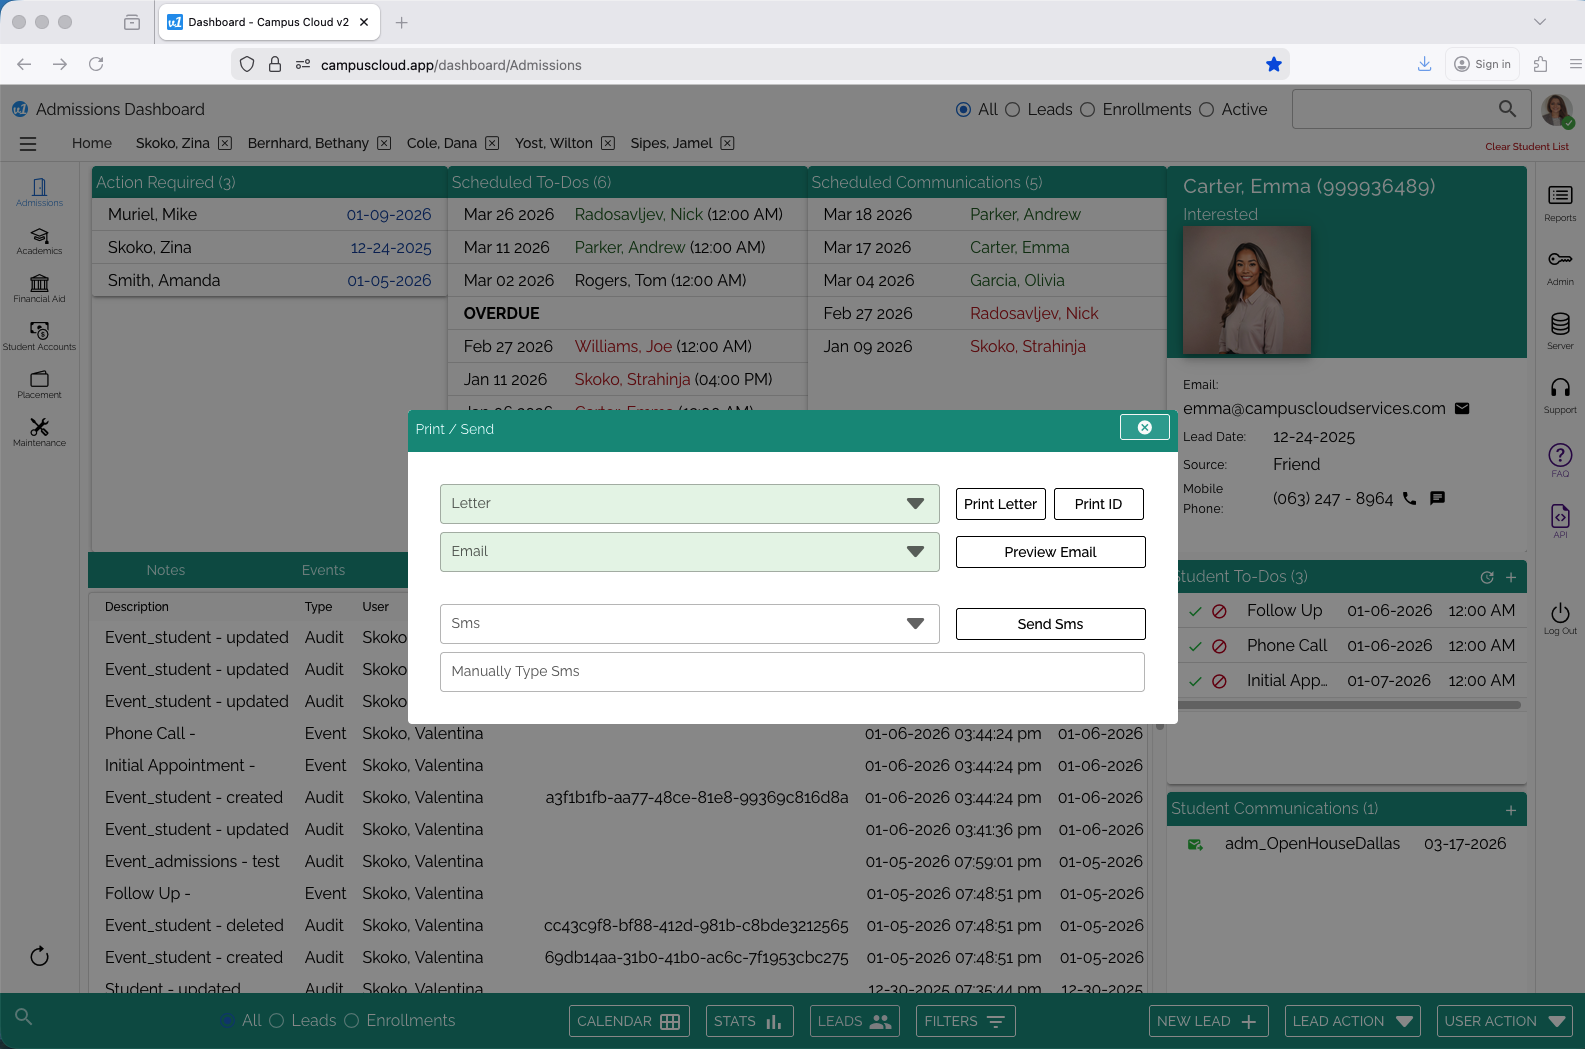Screen dimensions: 1585x1049
Task: Open the Academics sidebar icon
Action: [39, 241]
